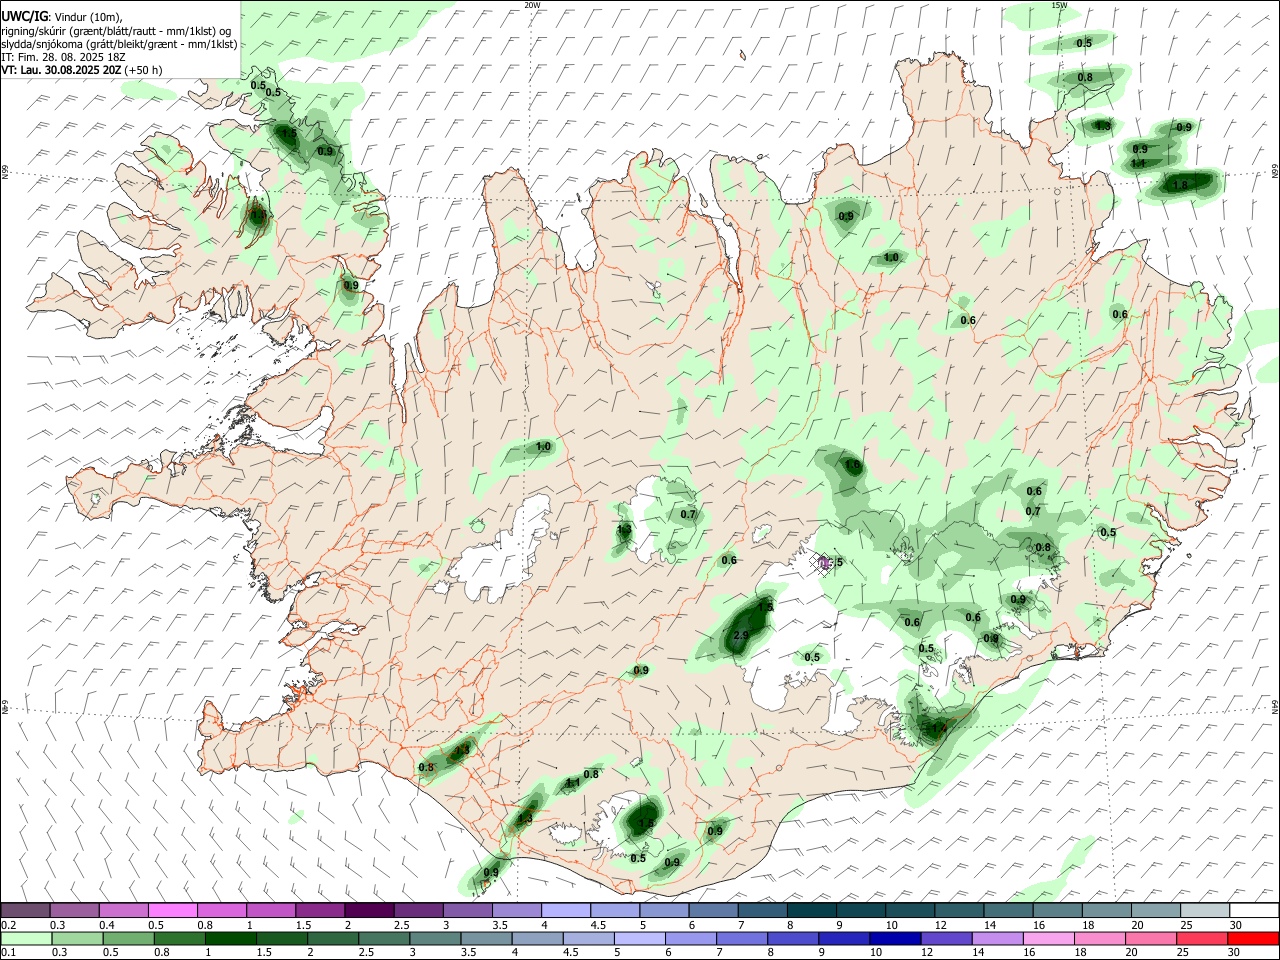This screenshot has width=1280, height=960.
Task: Select the white swatch labelled 30, upper legend row
Action: (1253, 911)
